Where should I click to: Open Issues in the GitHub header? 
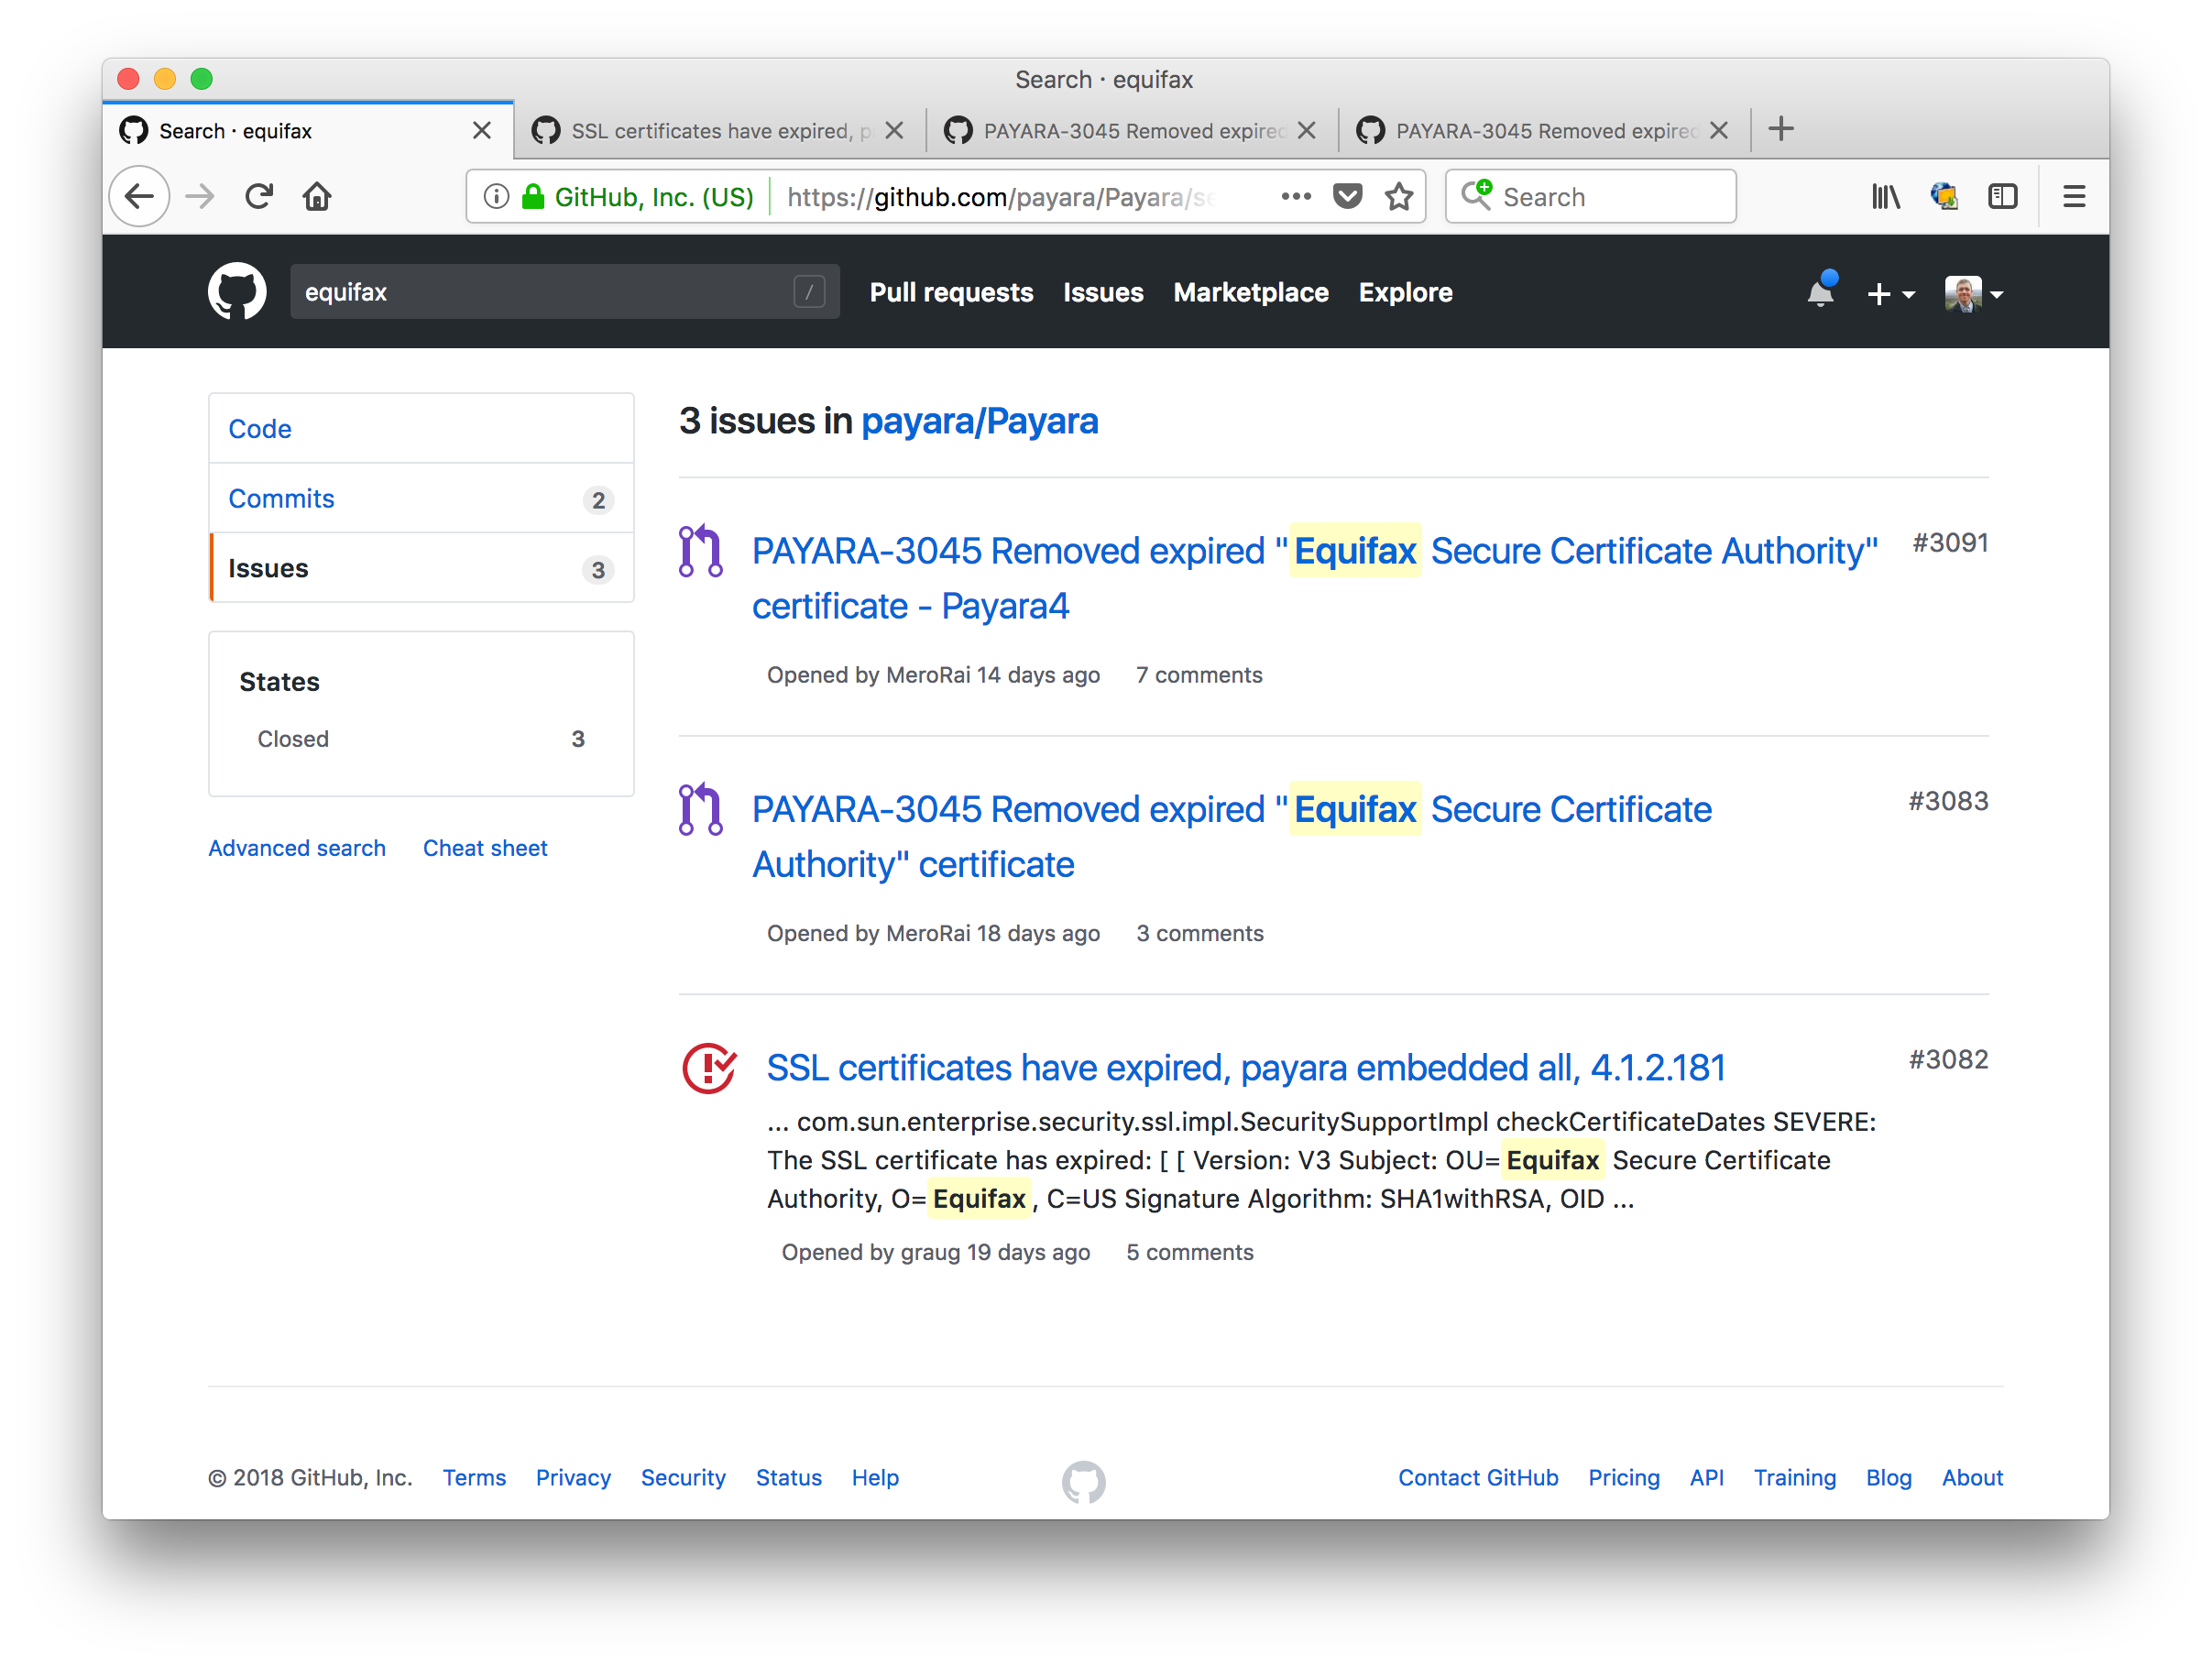1103,292
